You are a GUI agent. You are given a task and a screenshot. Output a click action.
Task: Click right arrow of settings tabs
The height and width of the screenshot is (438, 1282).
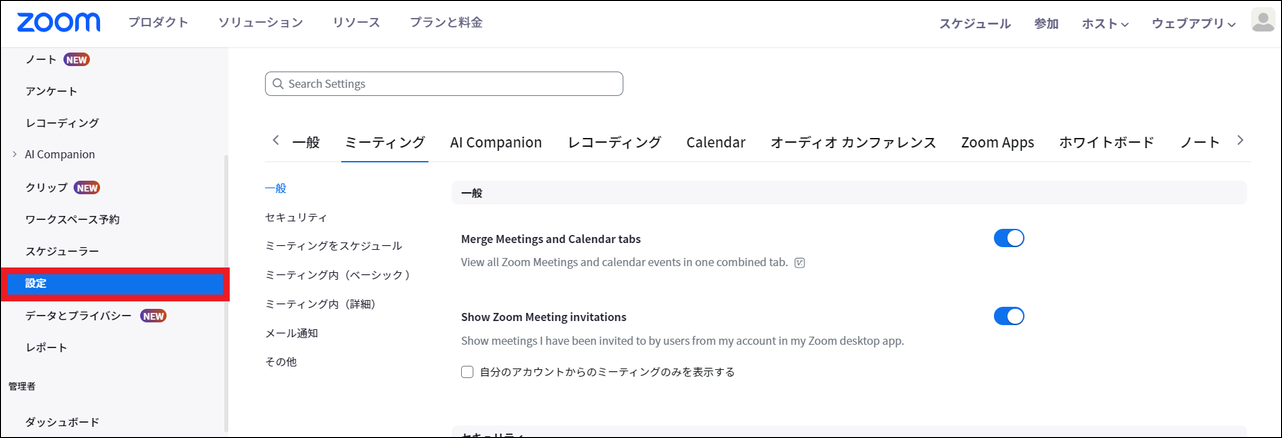pyautogui.click(x=1240, y=141)
